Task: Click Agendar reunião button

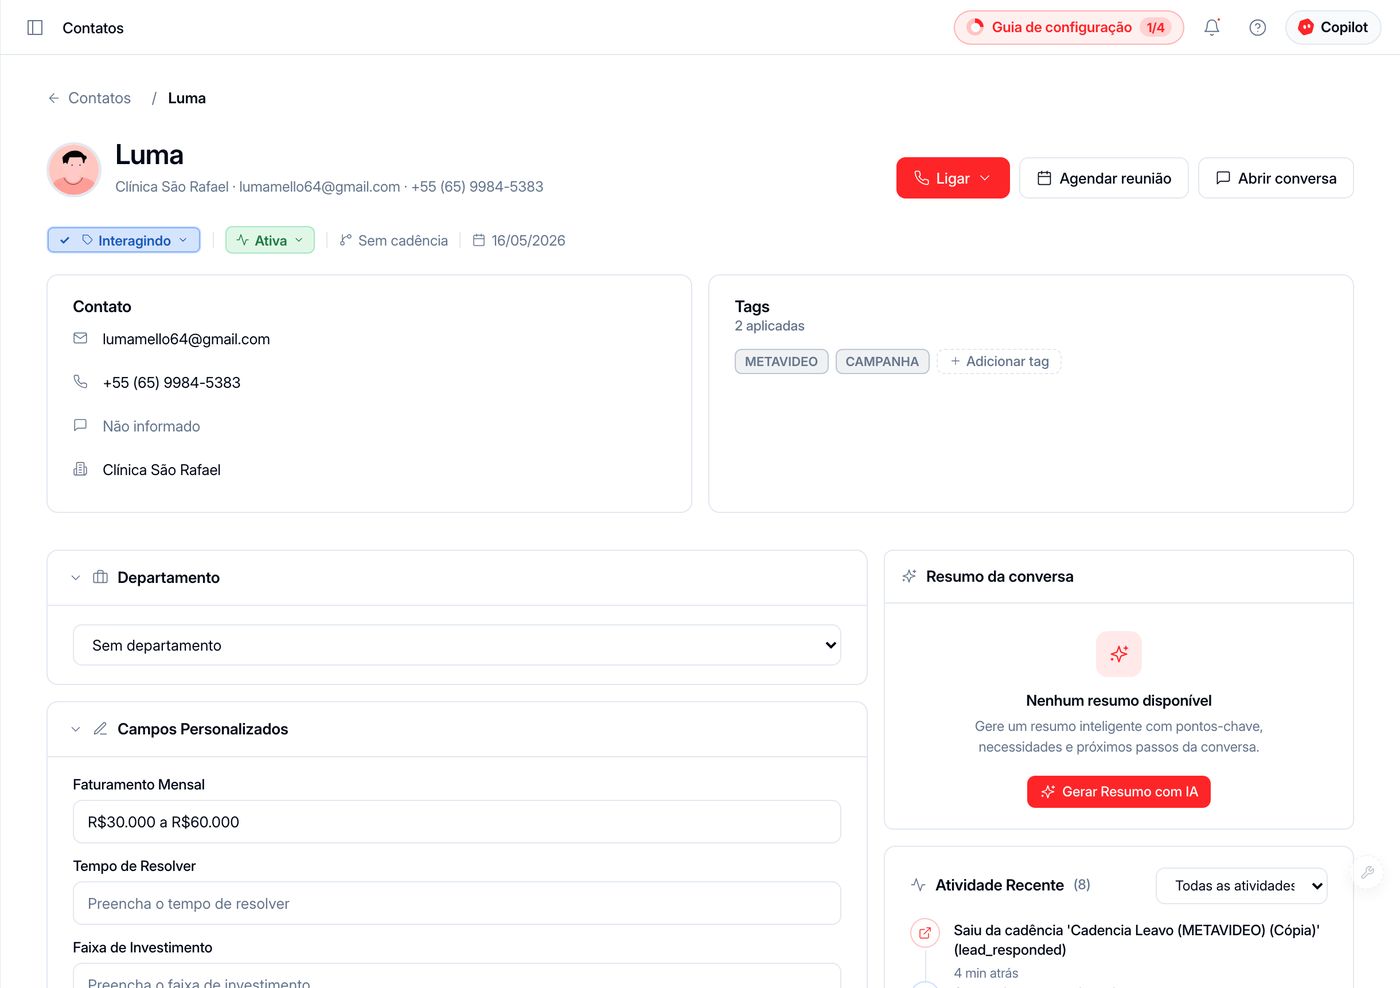Action: click(x=1104, y=178)
